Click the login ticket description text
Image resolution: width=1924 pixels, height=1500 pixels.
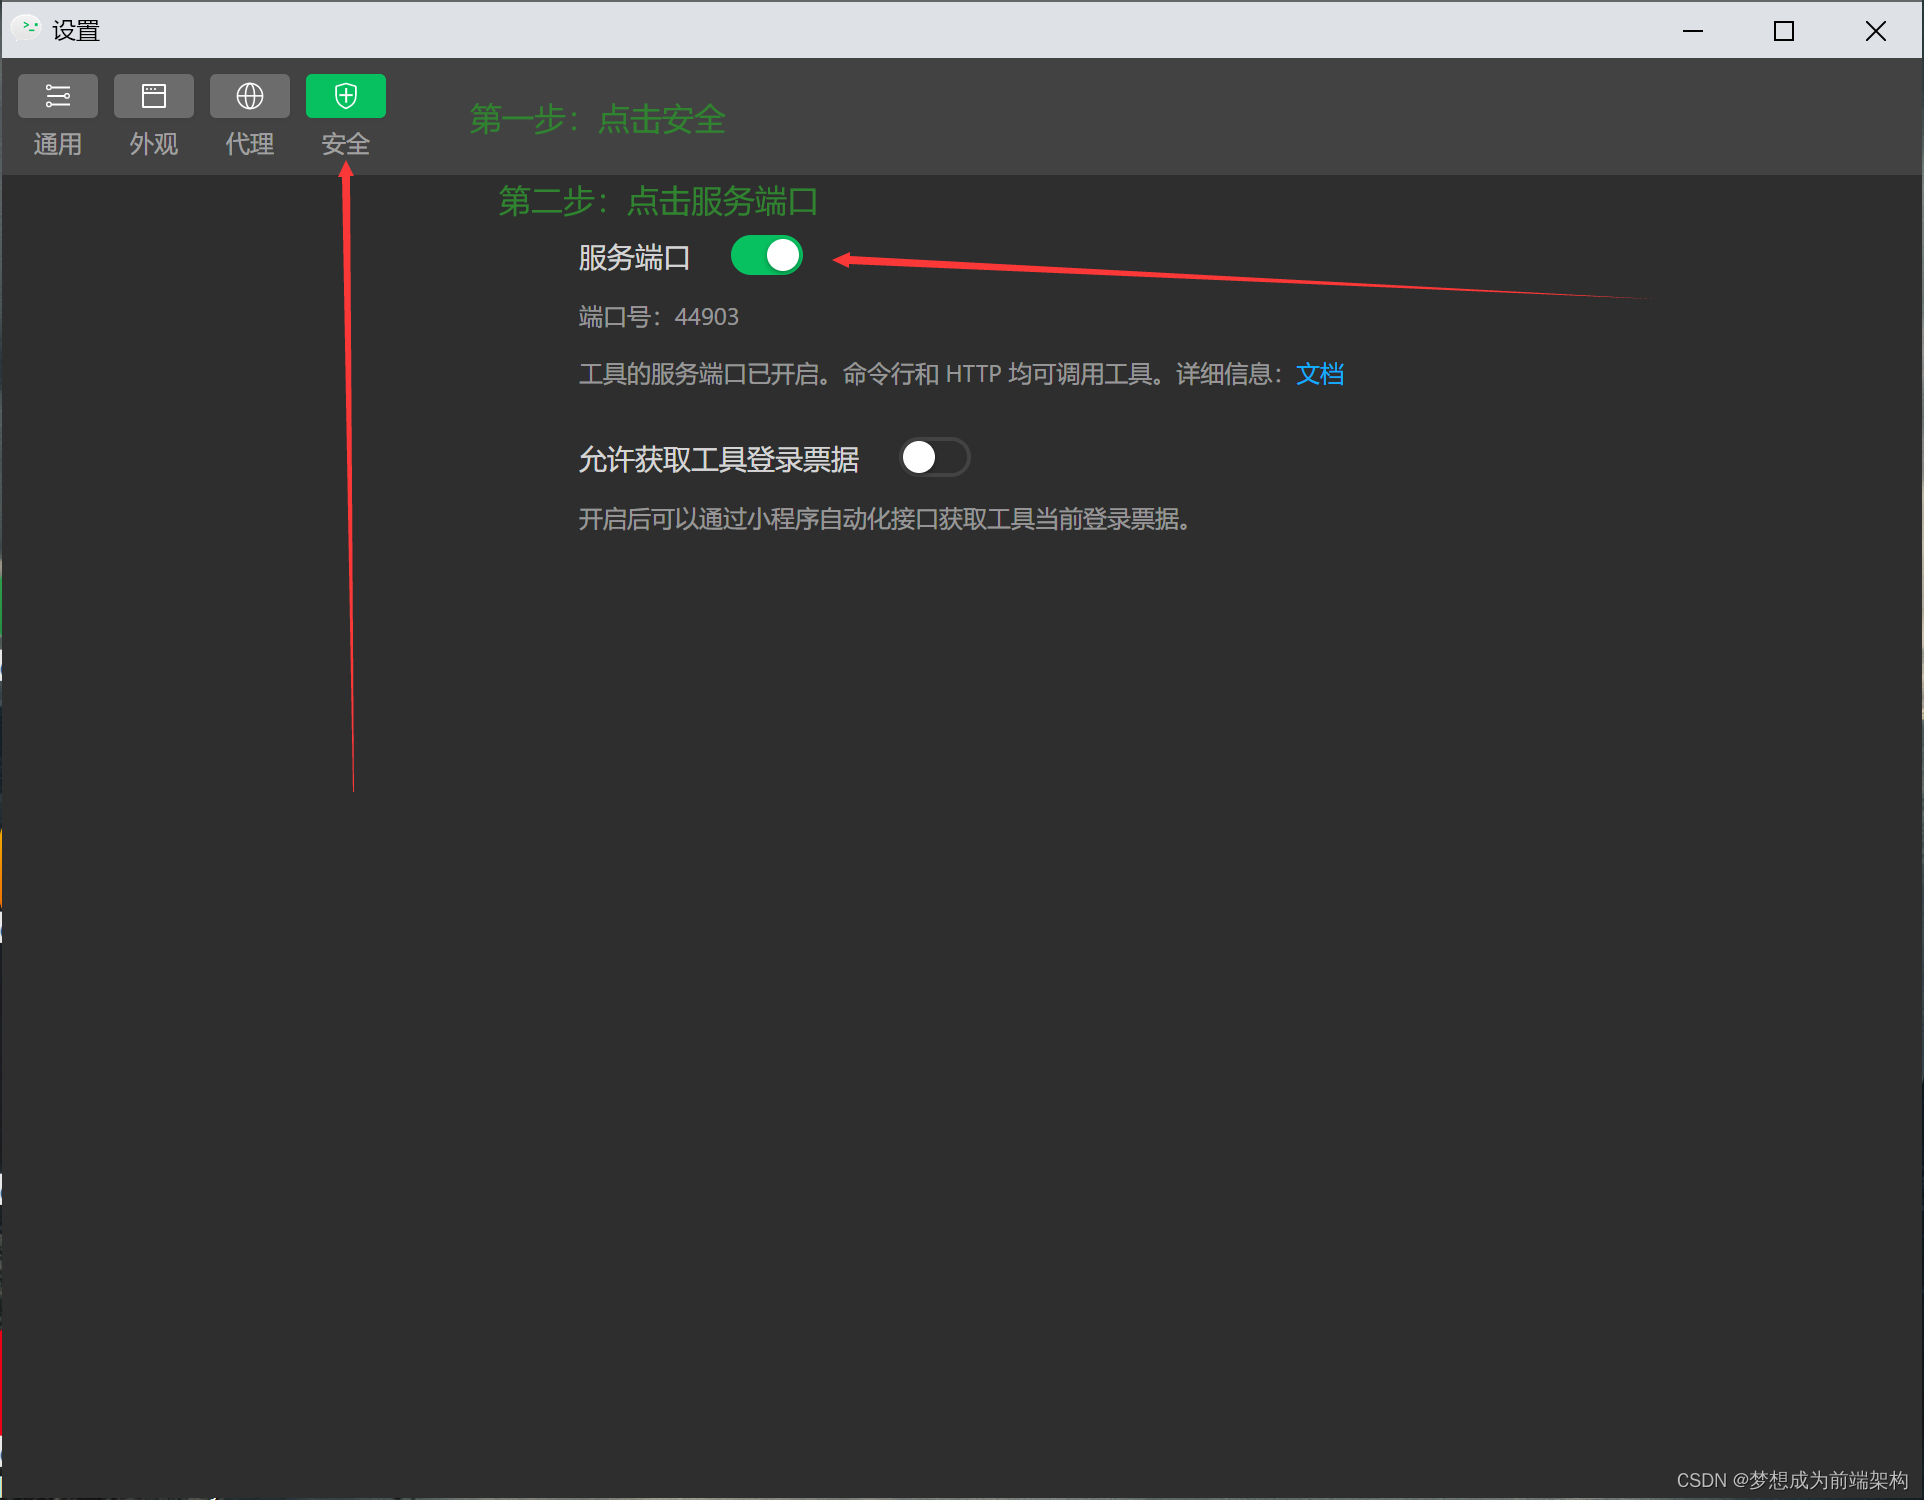point(885,520)
